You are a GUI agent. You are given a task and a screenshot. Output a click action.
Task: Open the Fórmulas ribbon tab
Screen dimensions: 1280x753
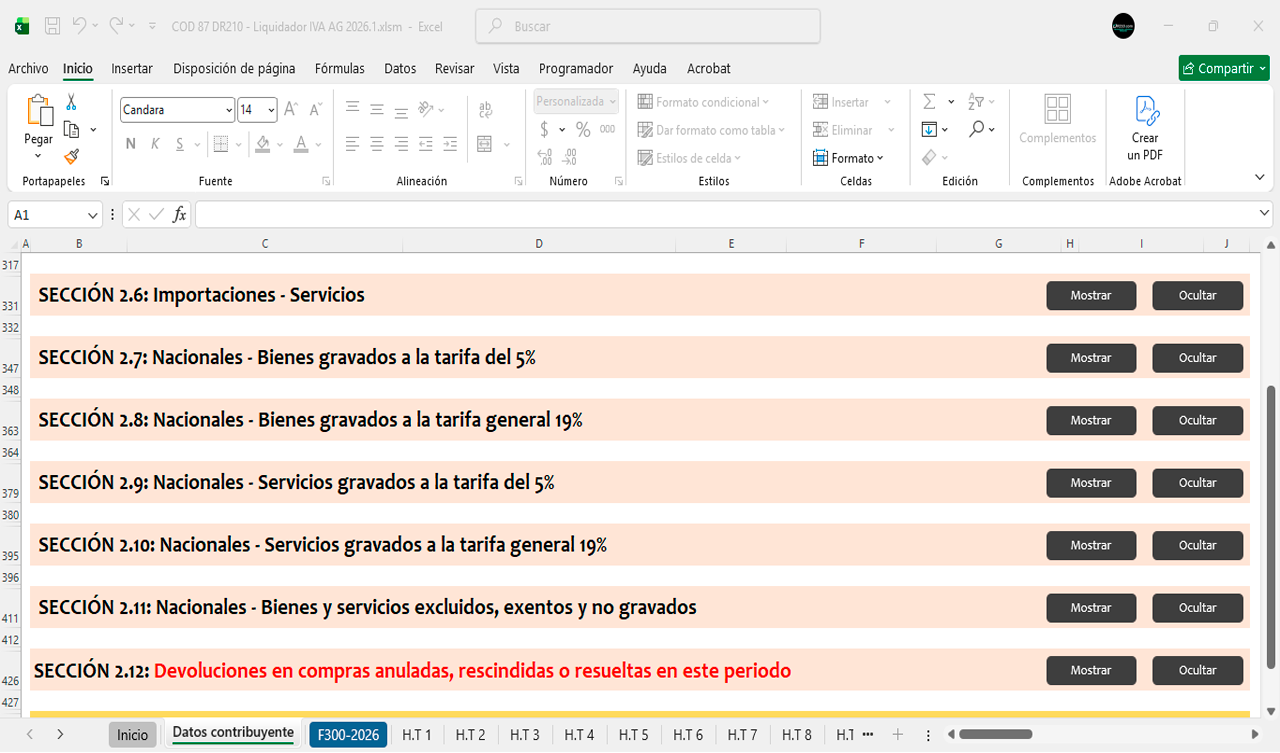[339, 69]
